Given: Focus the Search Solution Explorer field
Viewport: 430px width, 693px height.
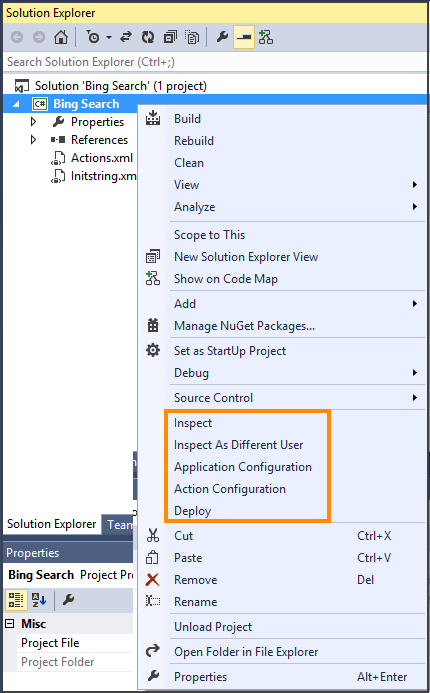Looking at the screenshot, I should 215,62.
